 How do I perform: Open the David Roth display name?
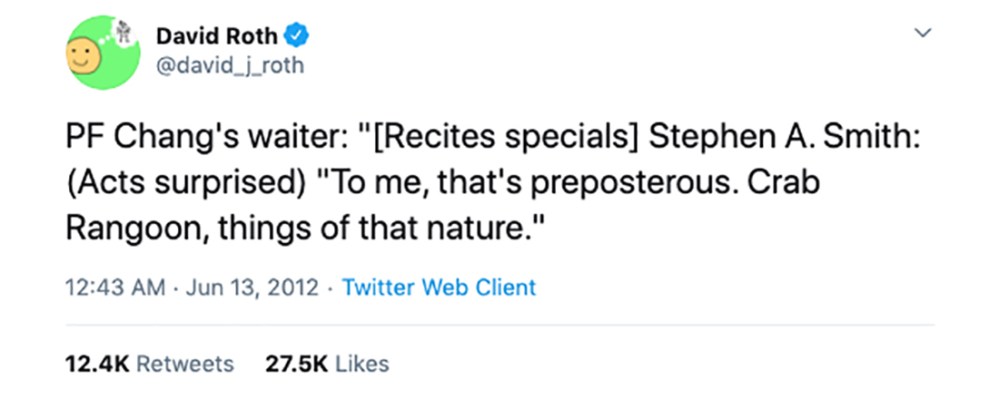[x=217, y=36]
